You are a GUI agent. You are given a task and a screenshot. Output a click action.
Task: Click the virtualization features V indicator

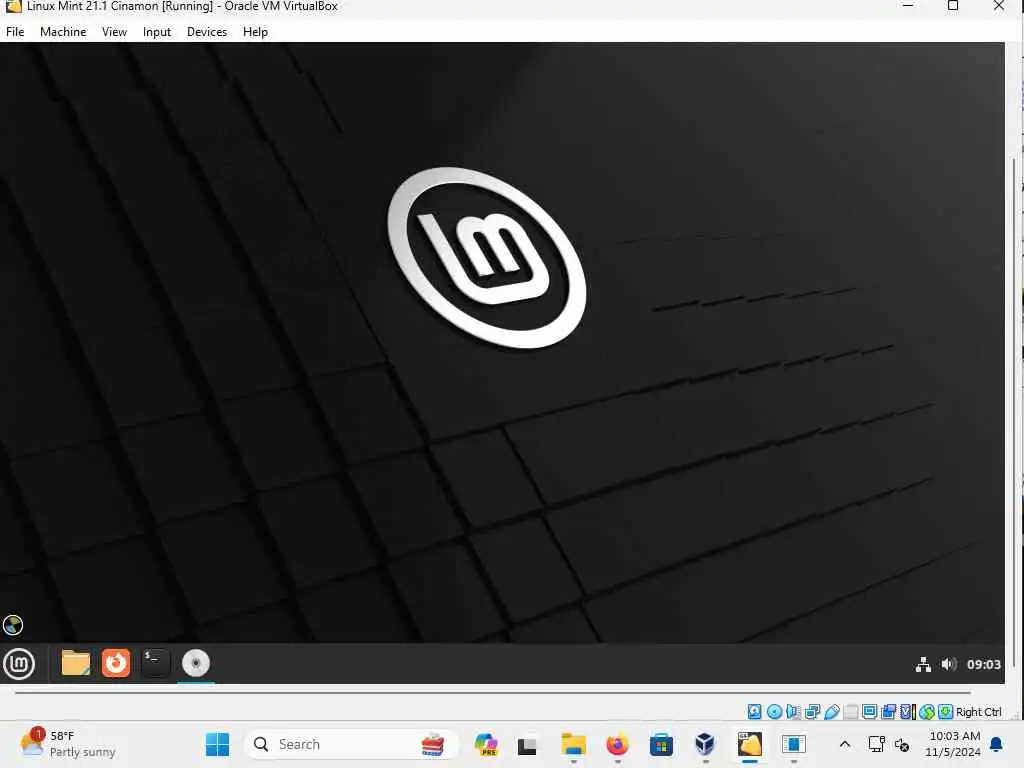click(x=908, y=712)
